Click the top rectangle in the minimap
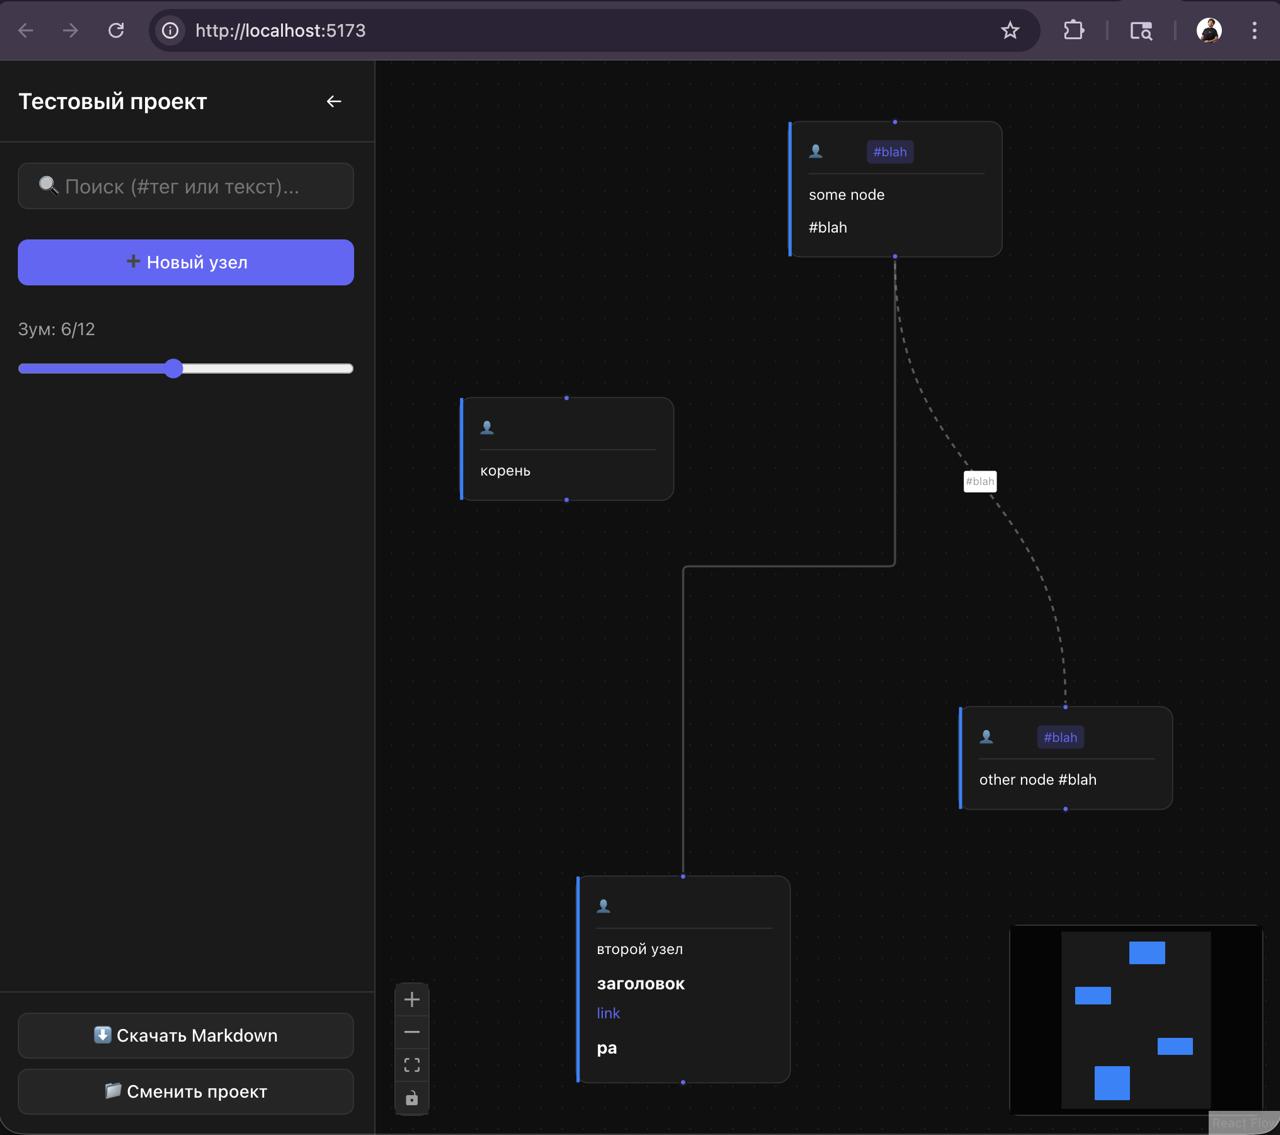Image resolution: width=1280 pixels, height=1135 pixels. tap(1147, 952)
